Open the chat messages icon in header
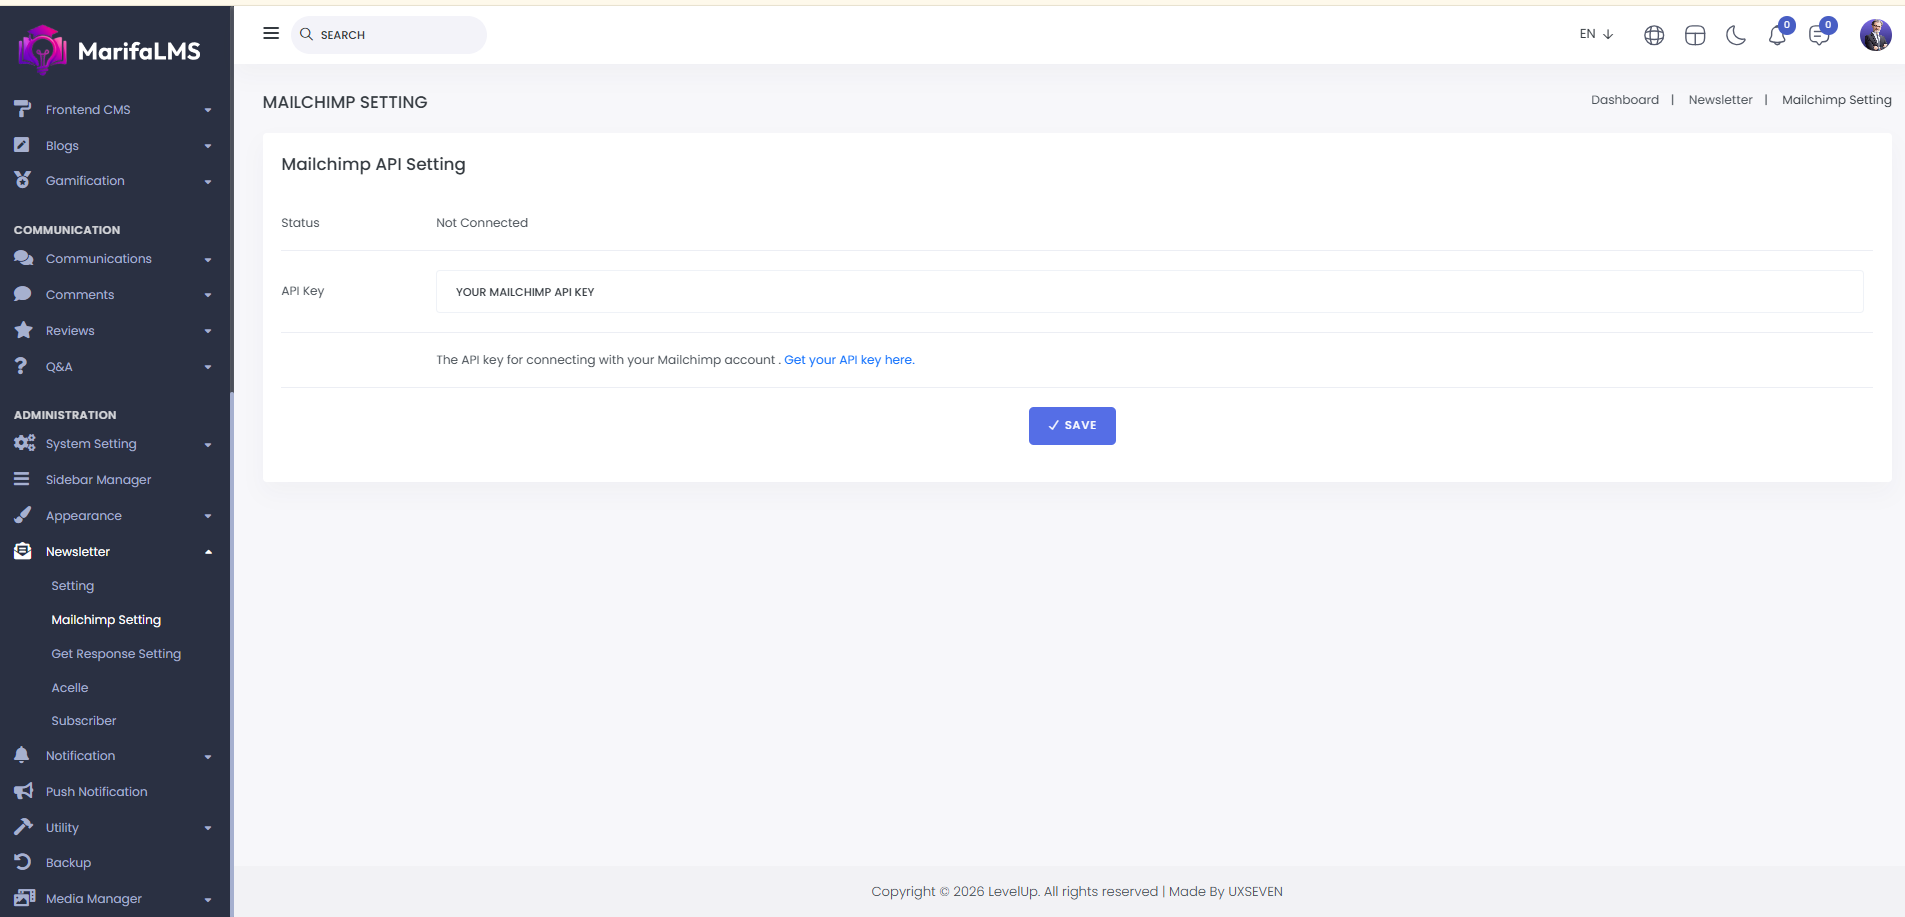Viewport: 1905px width, 917px height. click(x=1818, y=36)
